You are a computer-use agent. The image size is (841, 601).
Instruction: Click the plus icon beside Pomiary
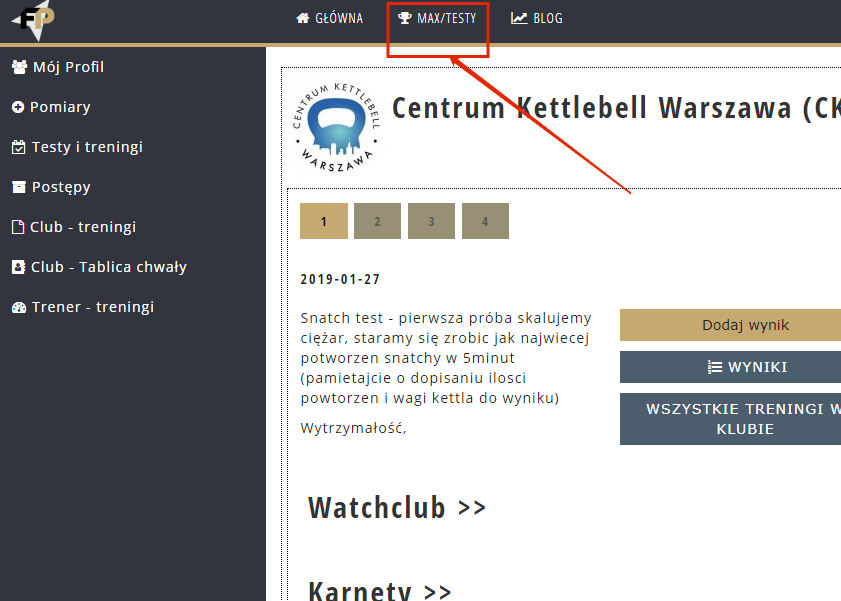click(18, 107)
